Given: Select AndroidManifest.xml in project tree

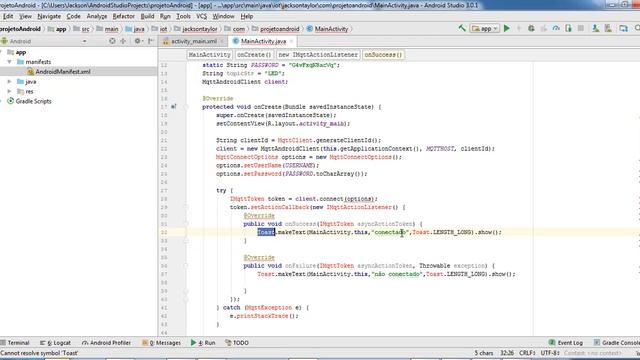Looking at the screenshot, I should 63,71.
